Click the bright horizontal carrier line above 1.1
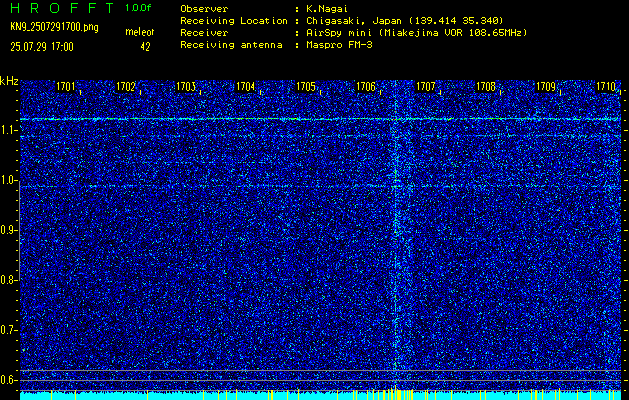The width and height of the screenshot is (629, 400). click(x=320, y=119)
